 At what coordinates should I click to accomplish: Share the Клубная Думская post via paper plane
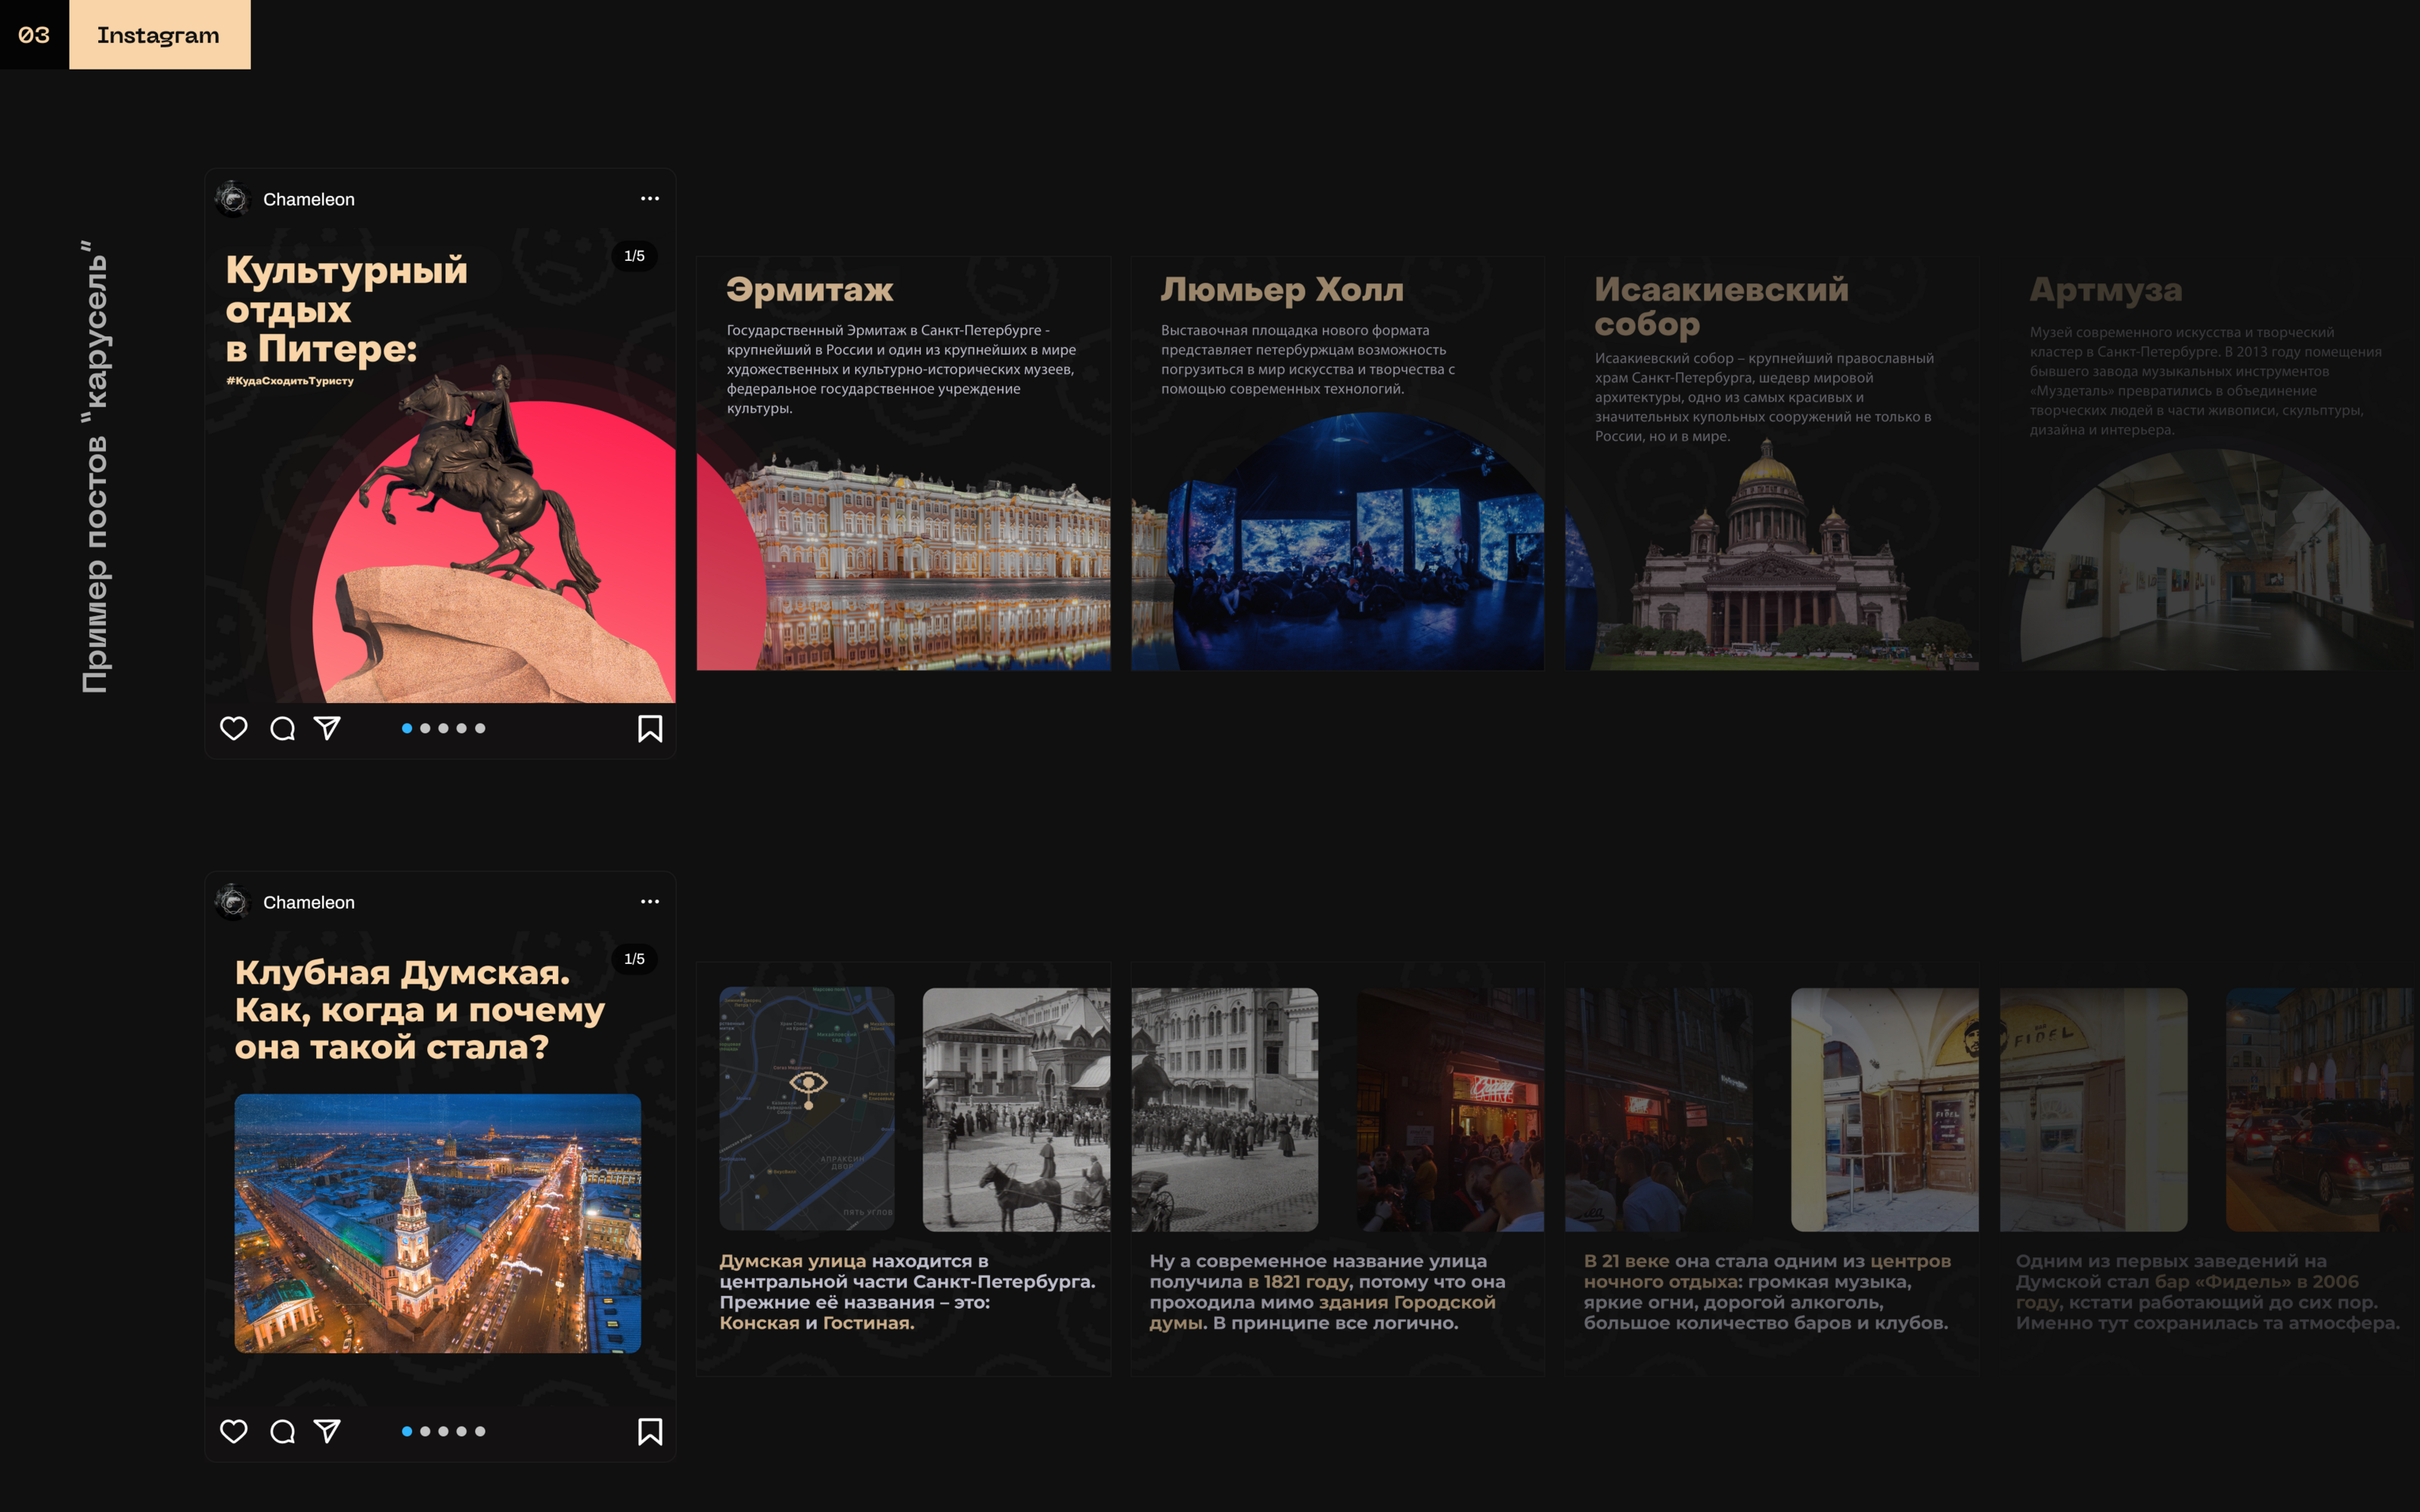[327, 1431]
